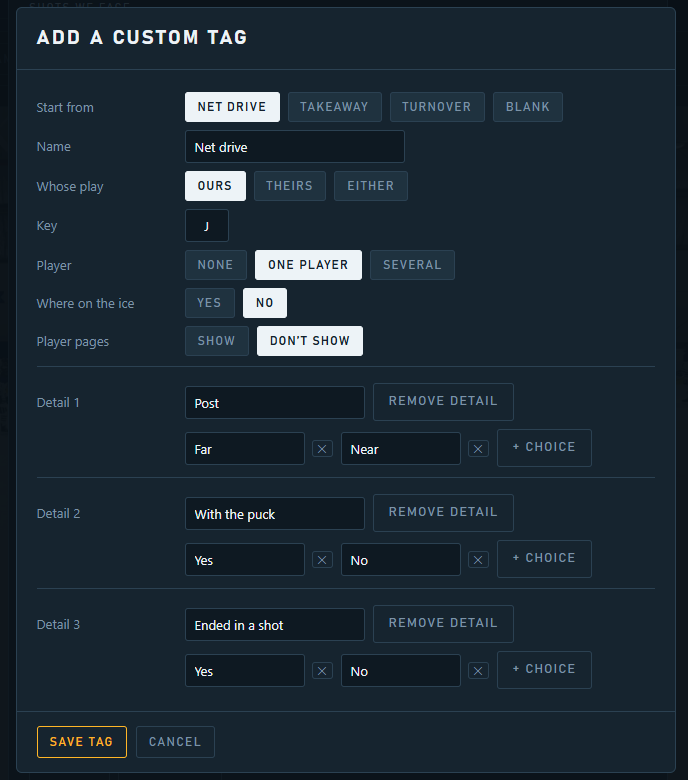Remove Detail 3 with Remove Detail button
688x780 pixels.
pos(443,623)
